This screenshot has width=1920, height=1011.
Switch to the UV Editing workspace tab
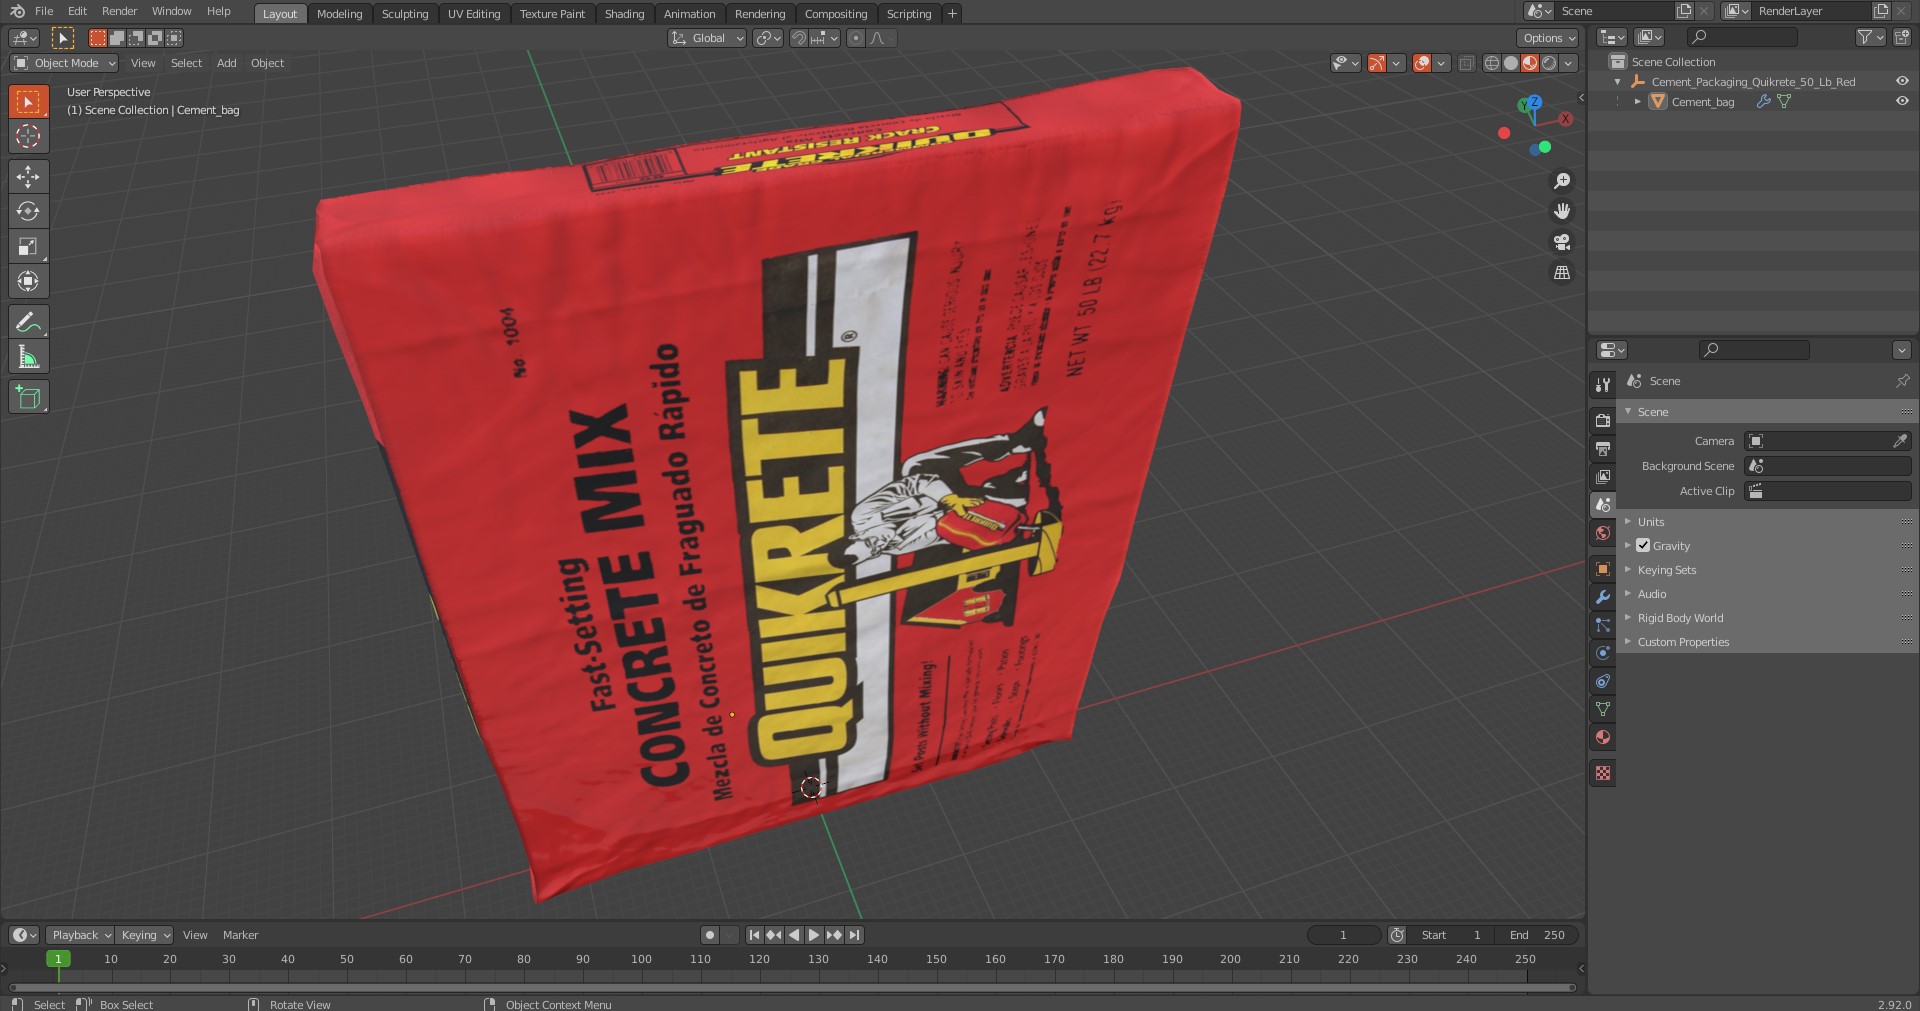point(474,14)
